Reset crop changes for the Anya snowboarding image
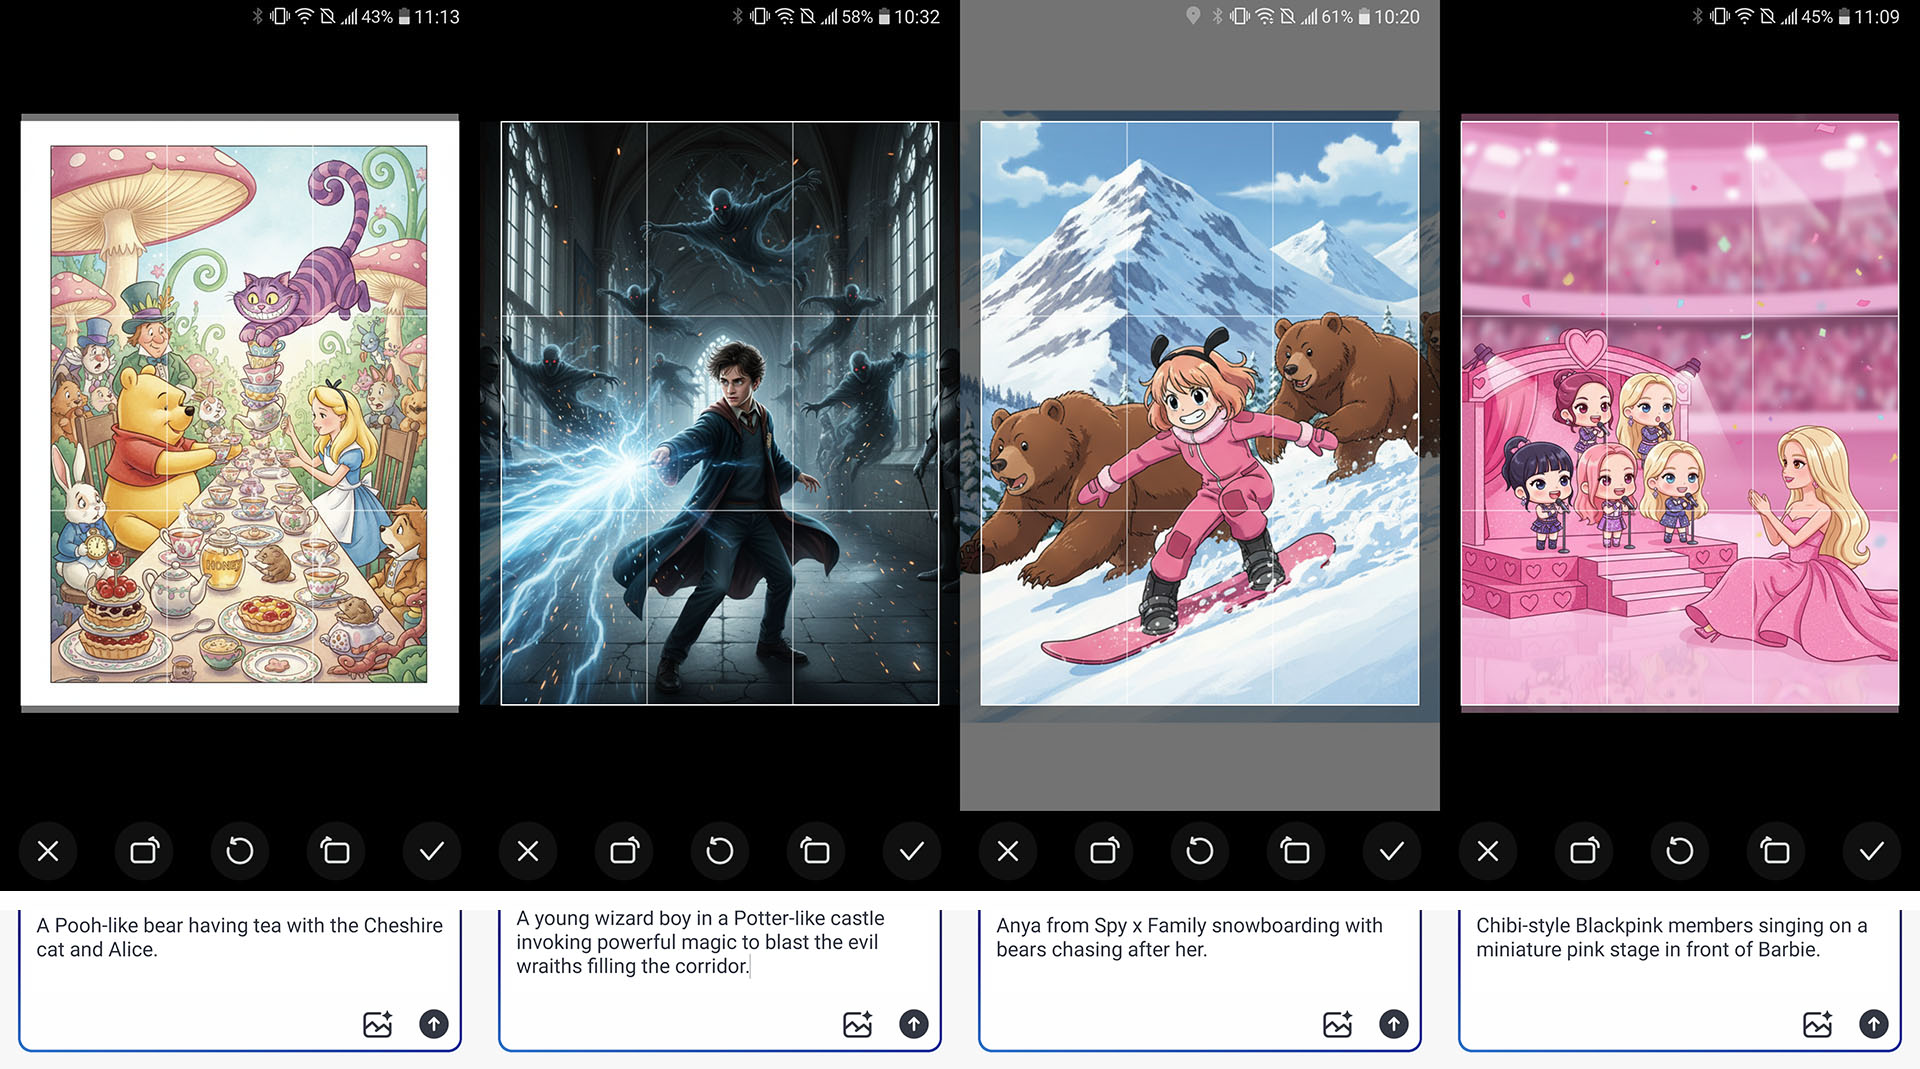The height and width of the screenshot is (1069, 1920). click(x=1200, y=851)
